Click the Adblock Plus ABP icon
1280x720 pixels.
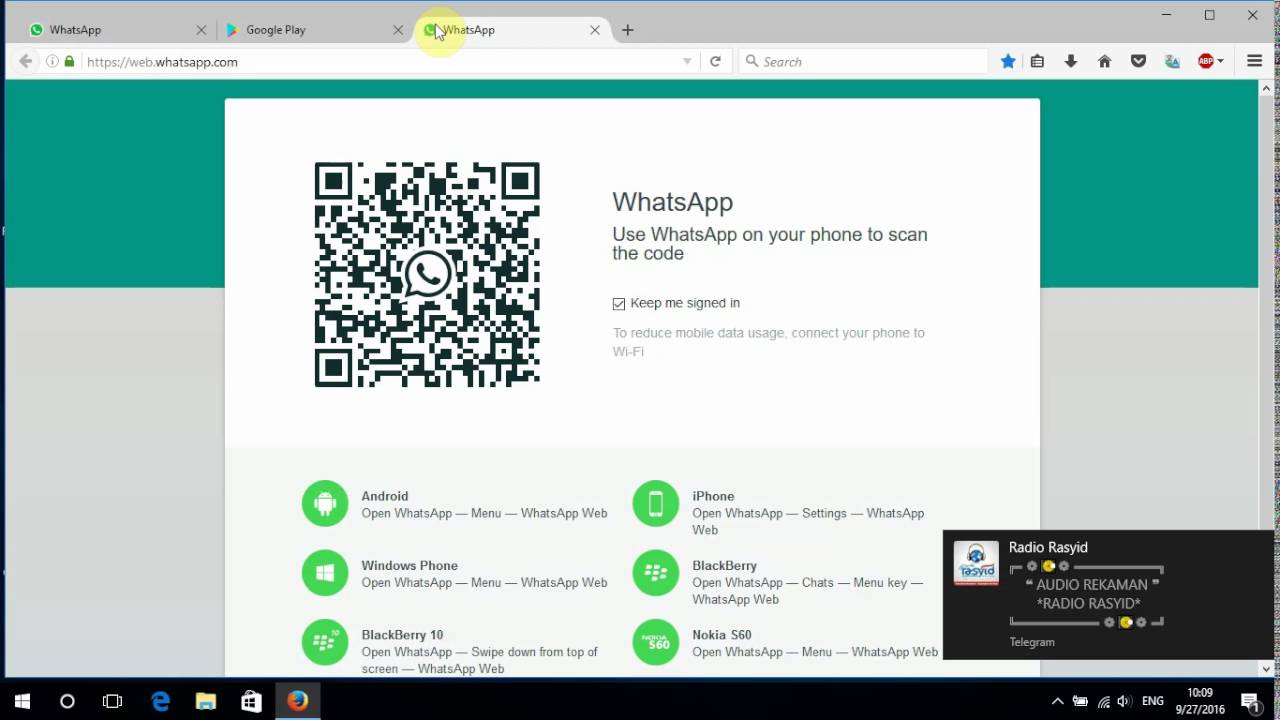click(x=1206, y=62)
